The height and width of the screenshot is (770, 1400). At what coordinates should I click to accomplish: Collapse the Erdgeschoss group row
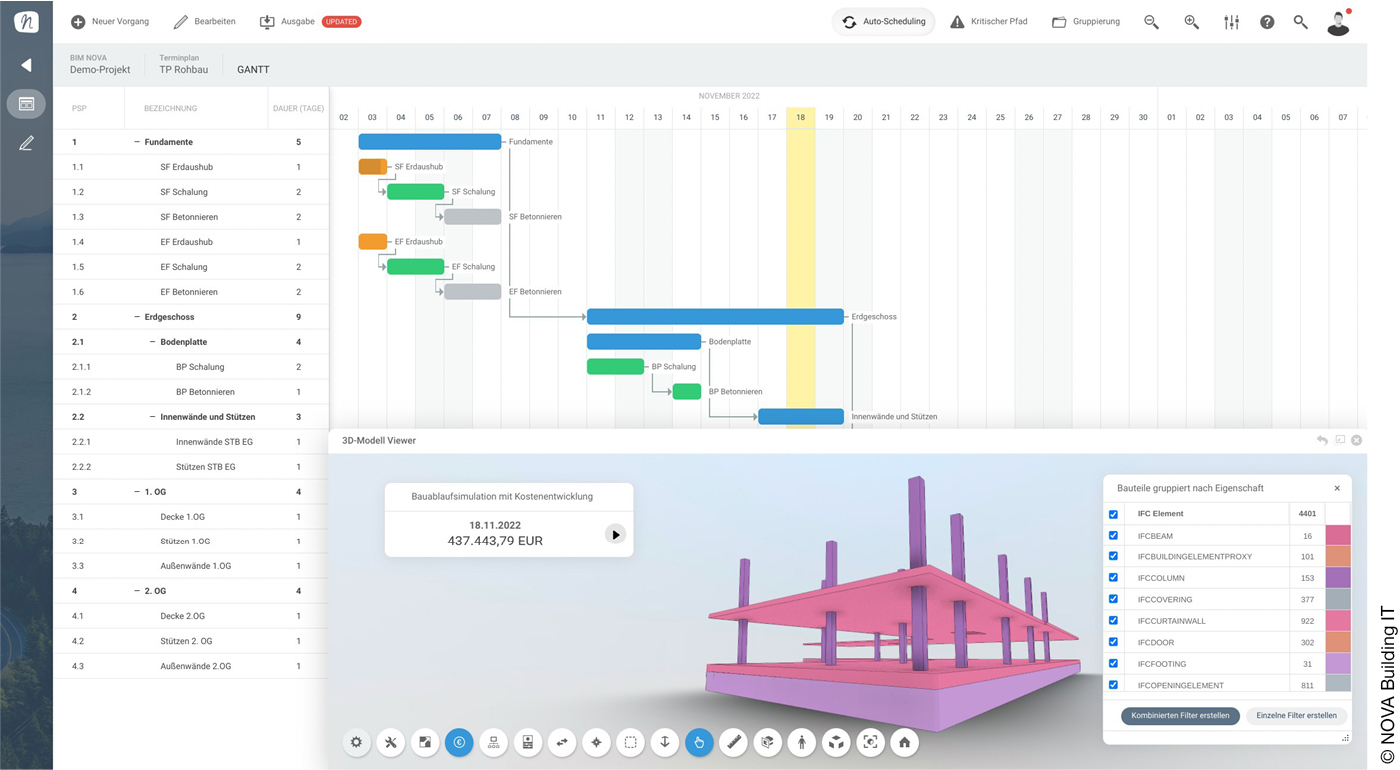point(136,316)
